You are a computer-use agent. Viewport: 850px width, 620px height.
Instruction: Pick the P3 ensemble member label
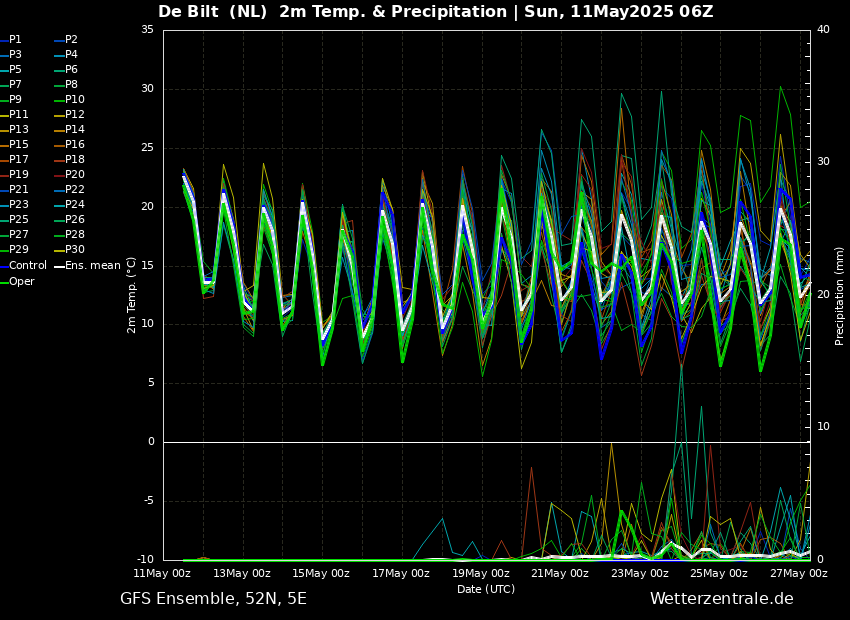click(x=15, y=55)
